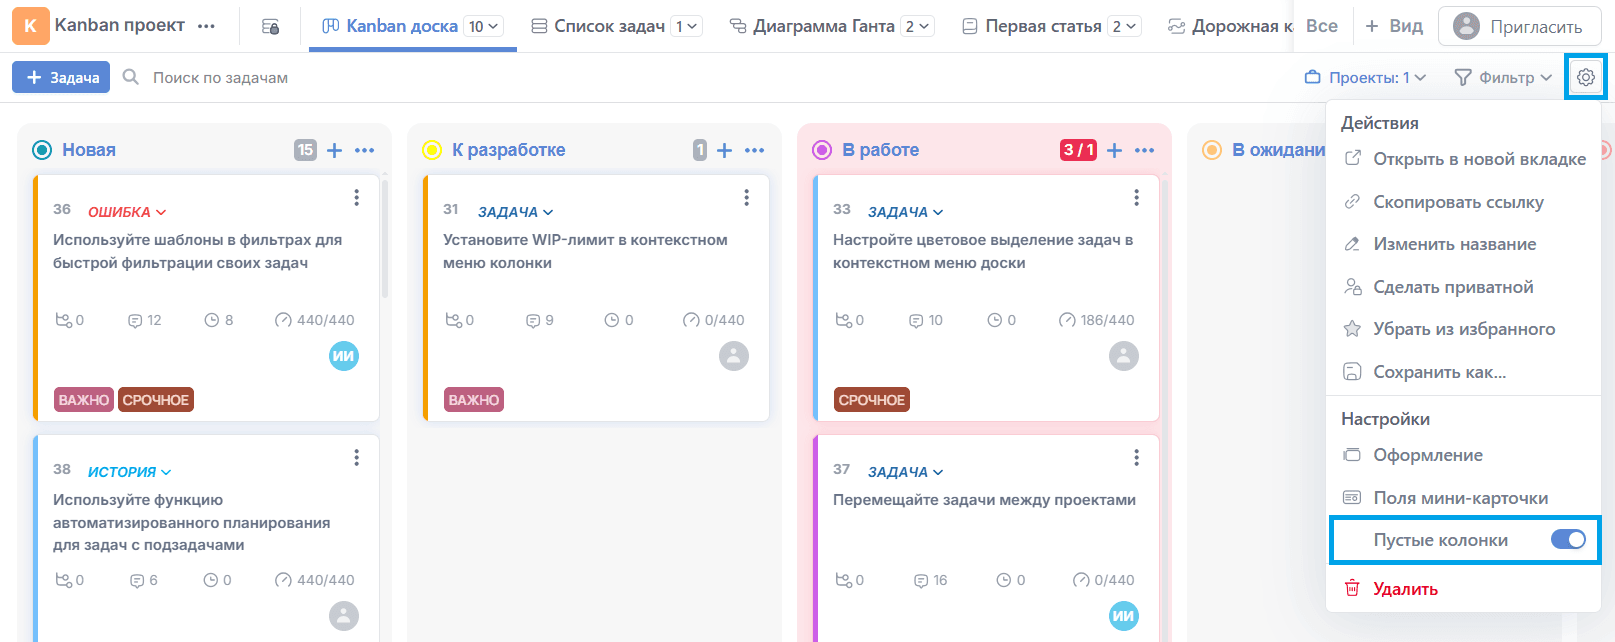Open the Kanban проект three-dot menu
Viewport: 1615px width, 642px height.
[x=207, y=26]
